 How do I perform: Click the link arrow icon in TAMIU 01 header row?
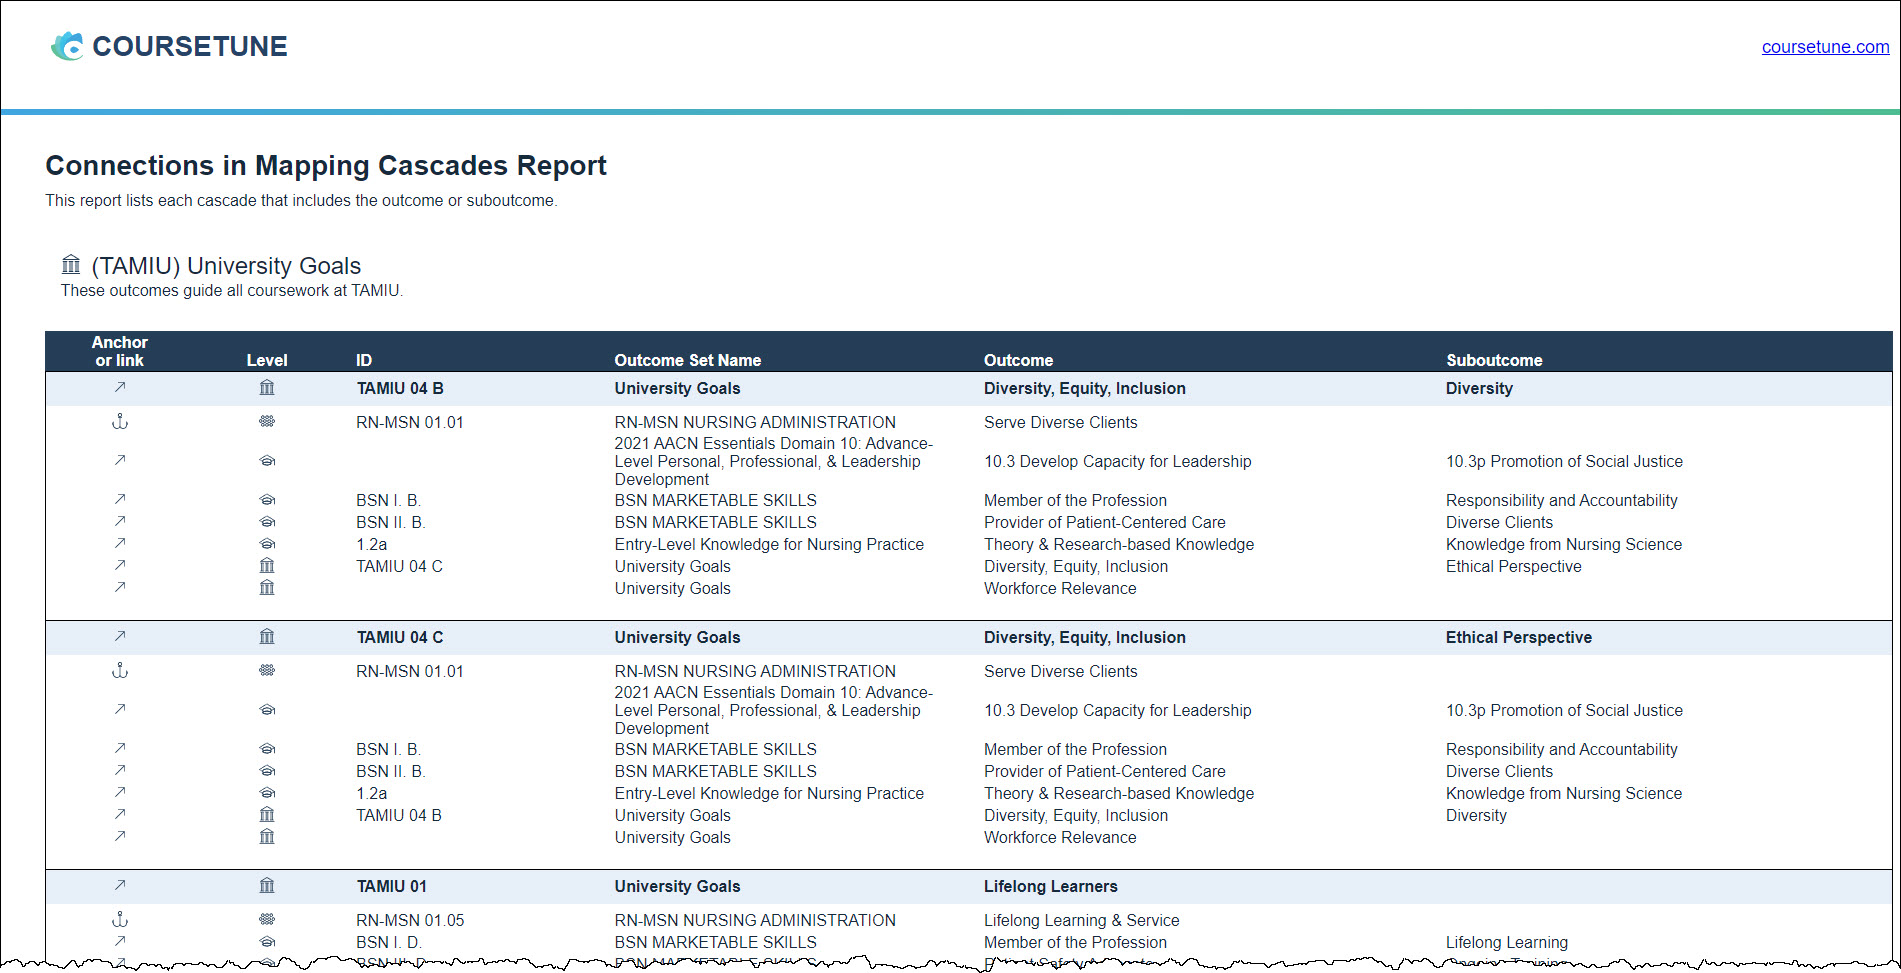pyautogui.click(x=120, y=886)
